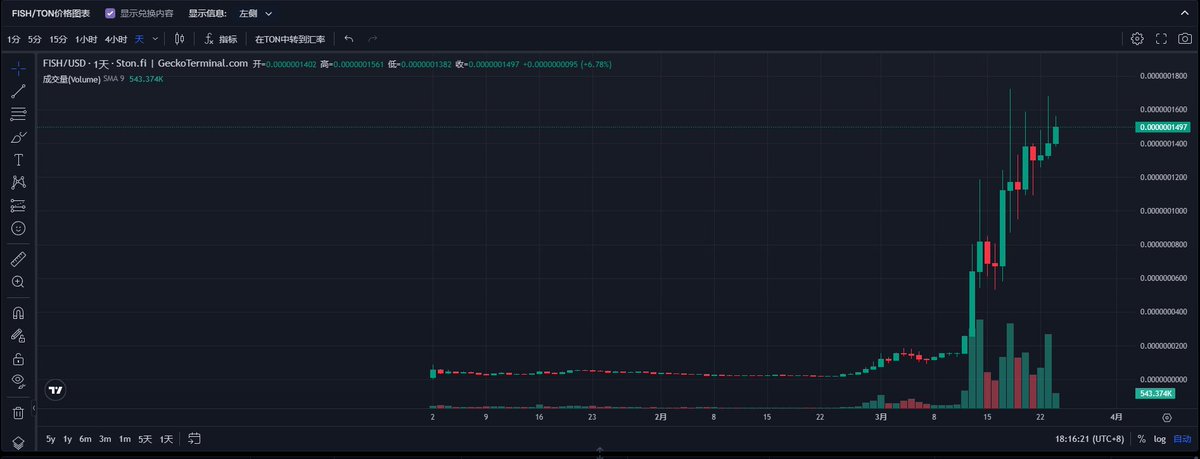1200x459 pixels.
Task: Open the object tree layers panel
Action: pos(18,443)
